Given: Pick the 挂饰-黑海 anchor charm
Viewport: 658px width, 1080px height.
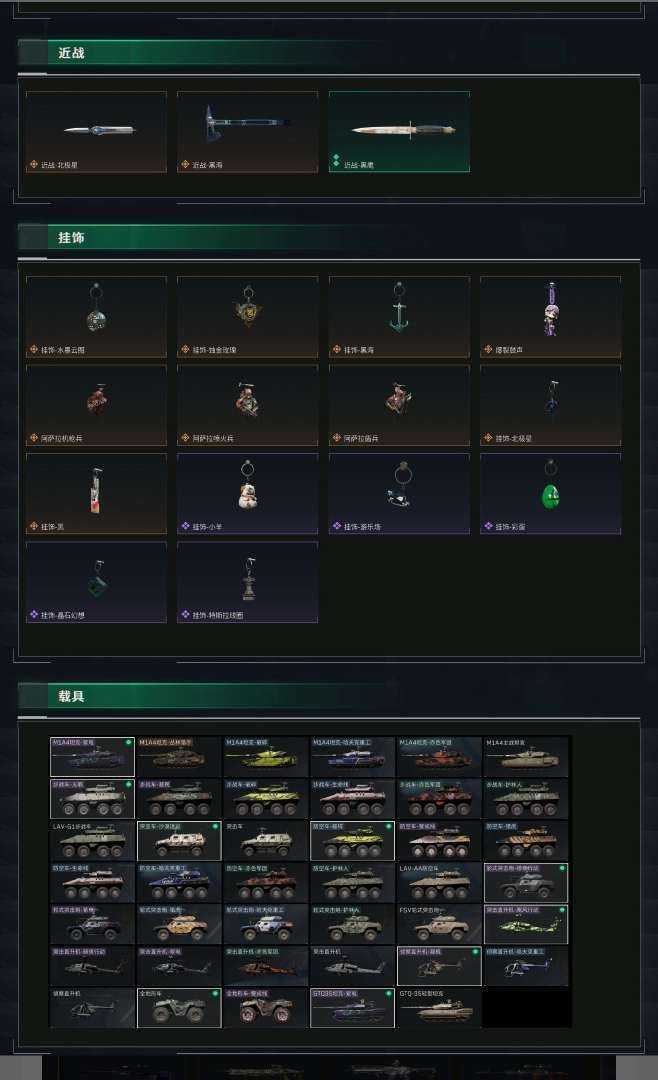Looking at the screenshot, I should pos(400,317).
